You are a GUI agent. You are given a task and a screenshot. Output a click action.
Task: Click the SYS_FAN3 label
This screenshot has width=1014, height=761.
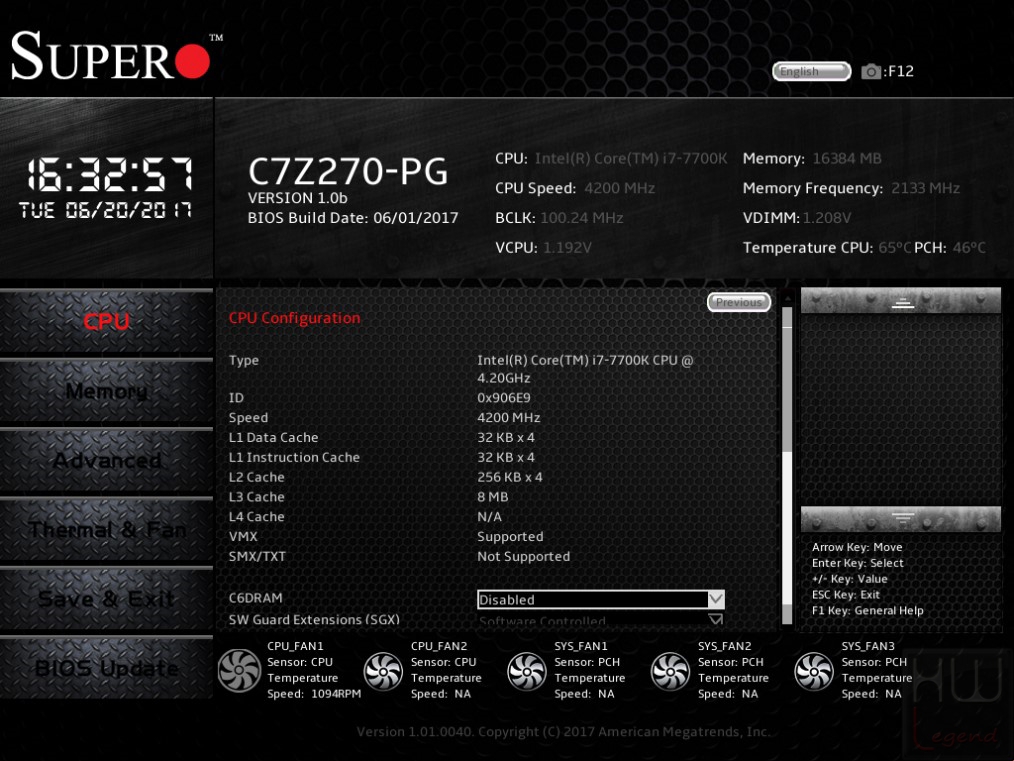pyautogui.click(x=868, y=646)
